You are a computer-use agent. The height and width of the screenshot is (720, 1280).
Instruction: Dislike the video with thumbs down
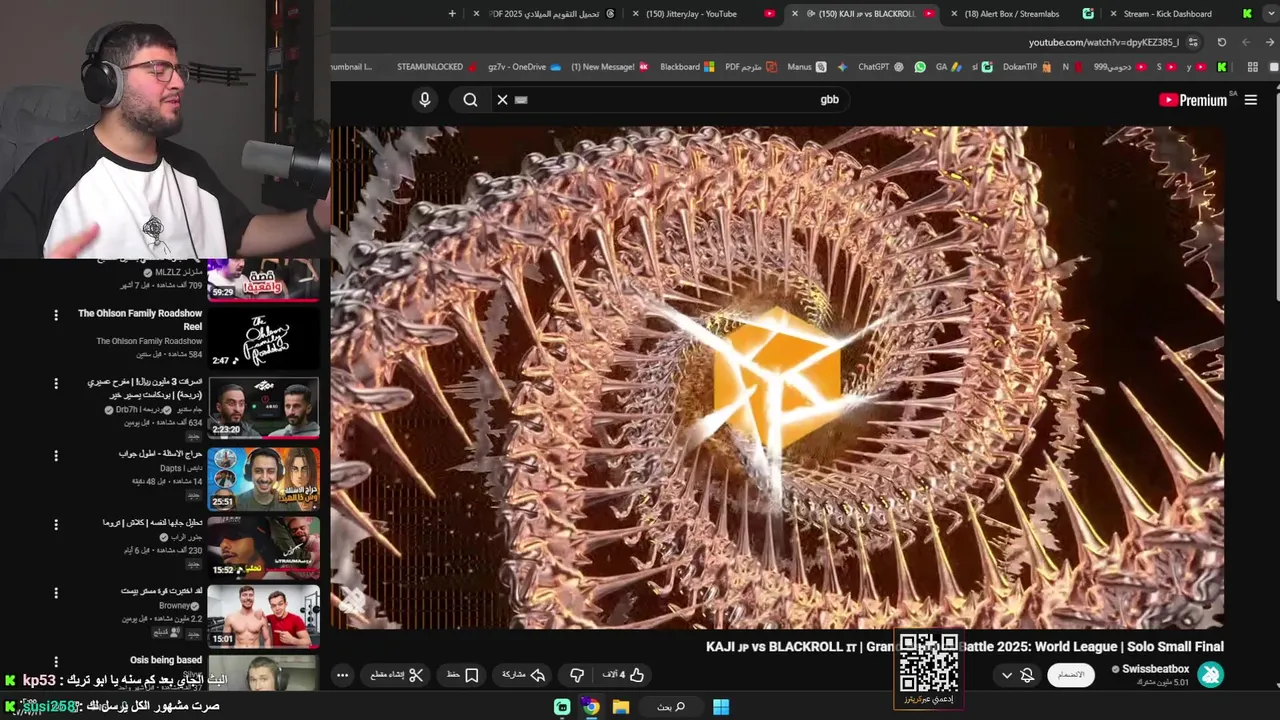(577, 675)
